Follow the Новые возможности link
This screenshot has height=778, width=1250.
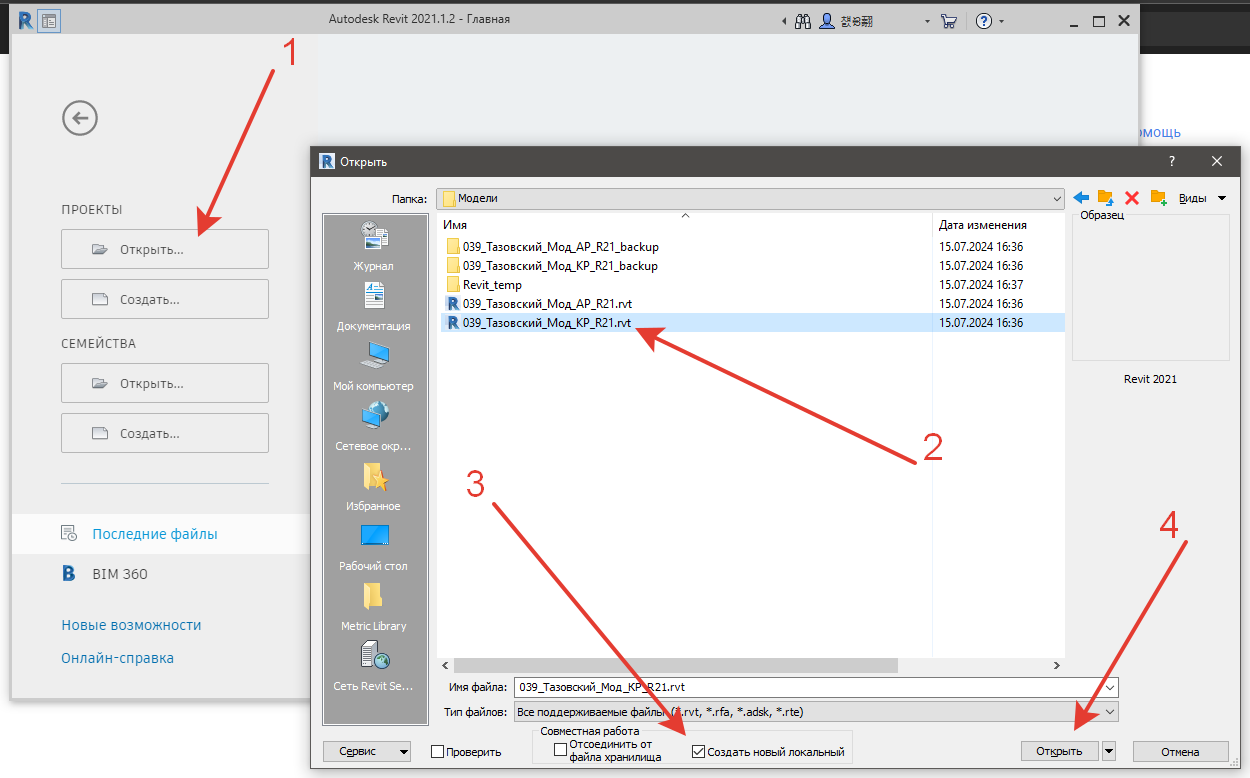(131, 625)
